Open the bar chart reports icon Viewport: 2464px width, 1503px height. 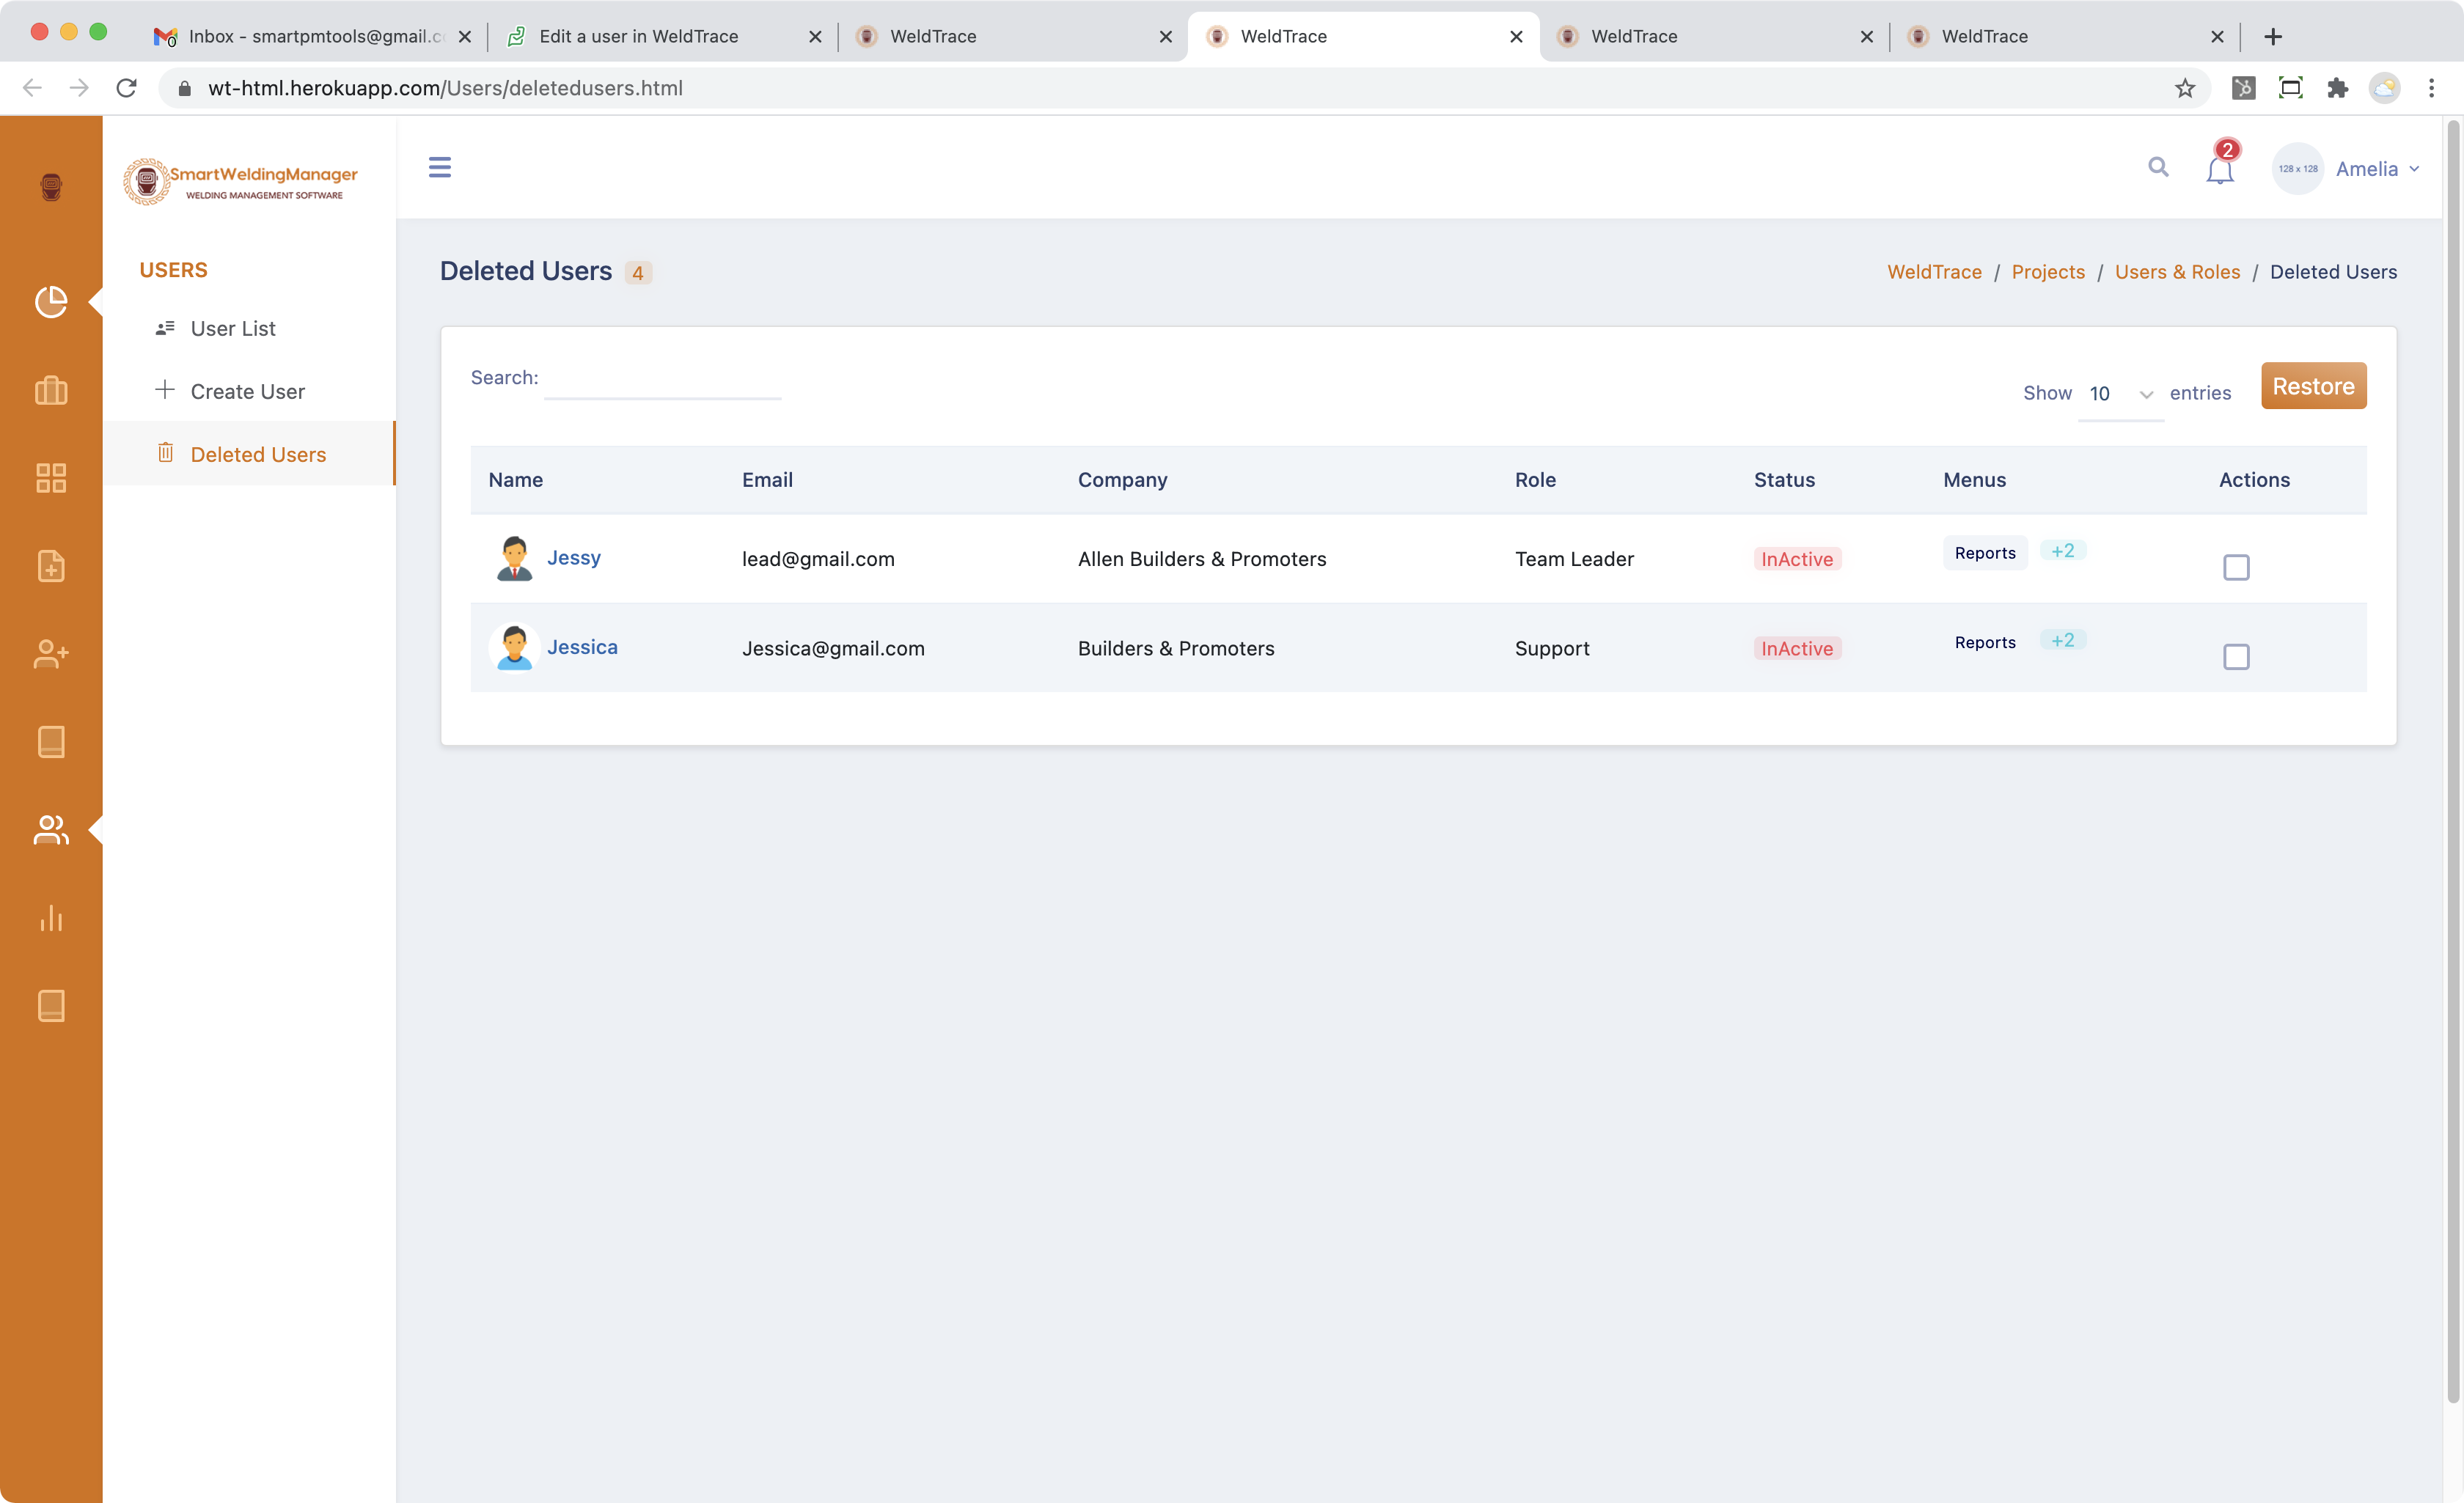[x=51, y=918]
